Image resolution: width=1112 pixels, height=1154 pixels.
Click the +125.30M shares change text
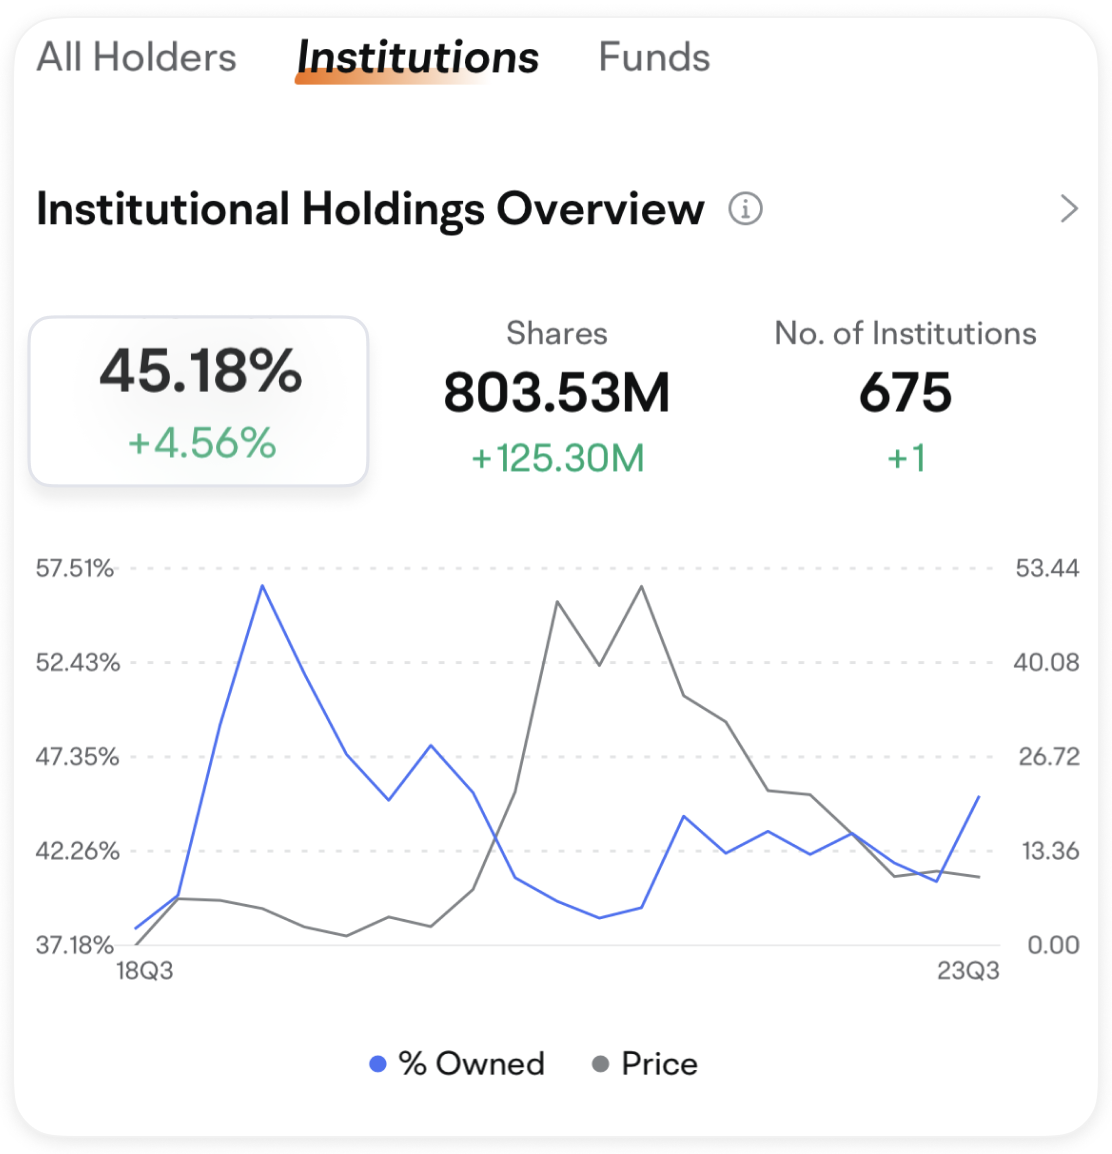[557, 458]
